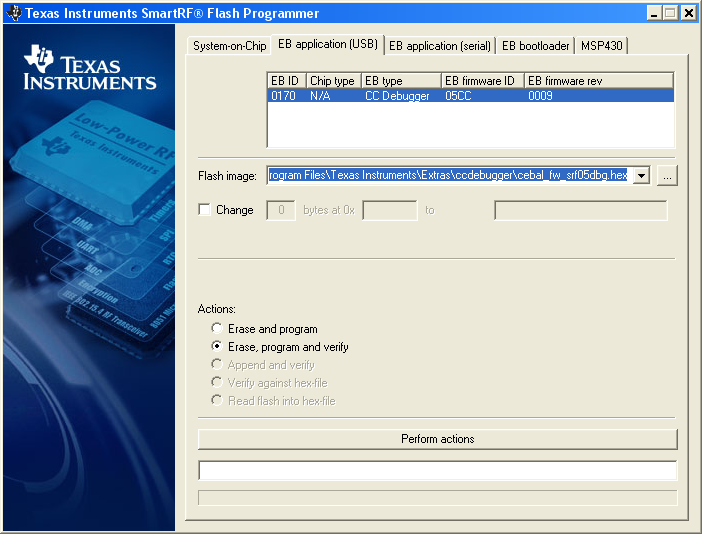Click the CC Debugger device entry
Screen dimensions: 702x534
pyautogui.click(x=397, y=95)
